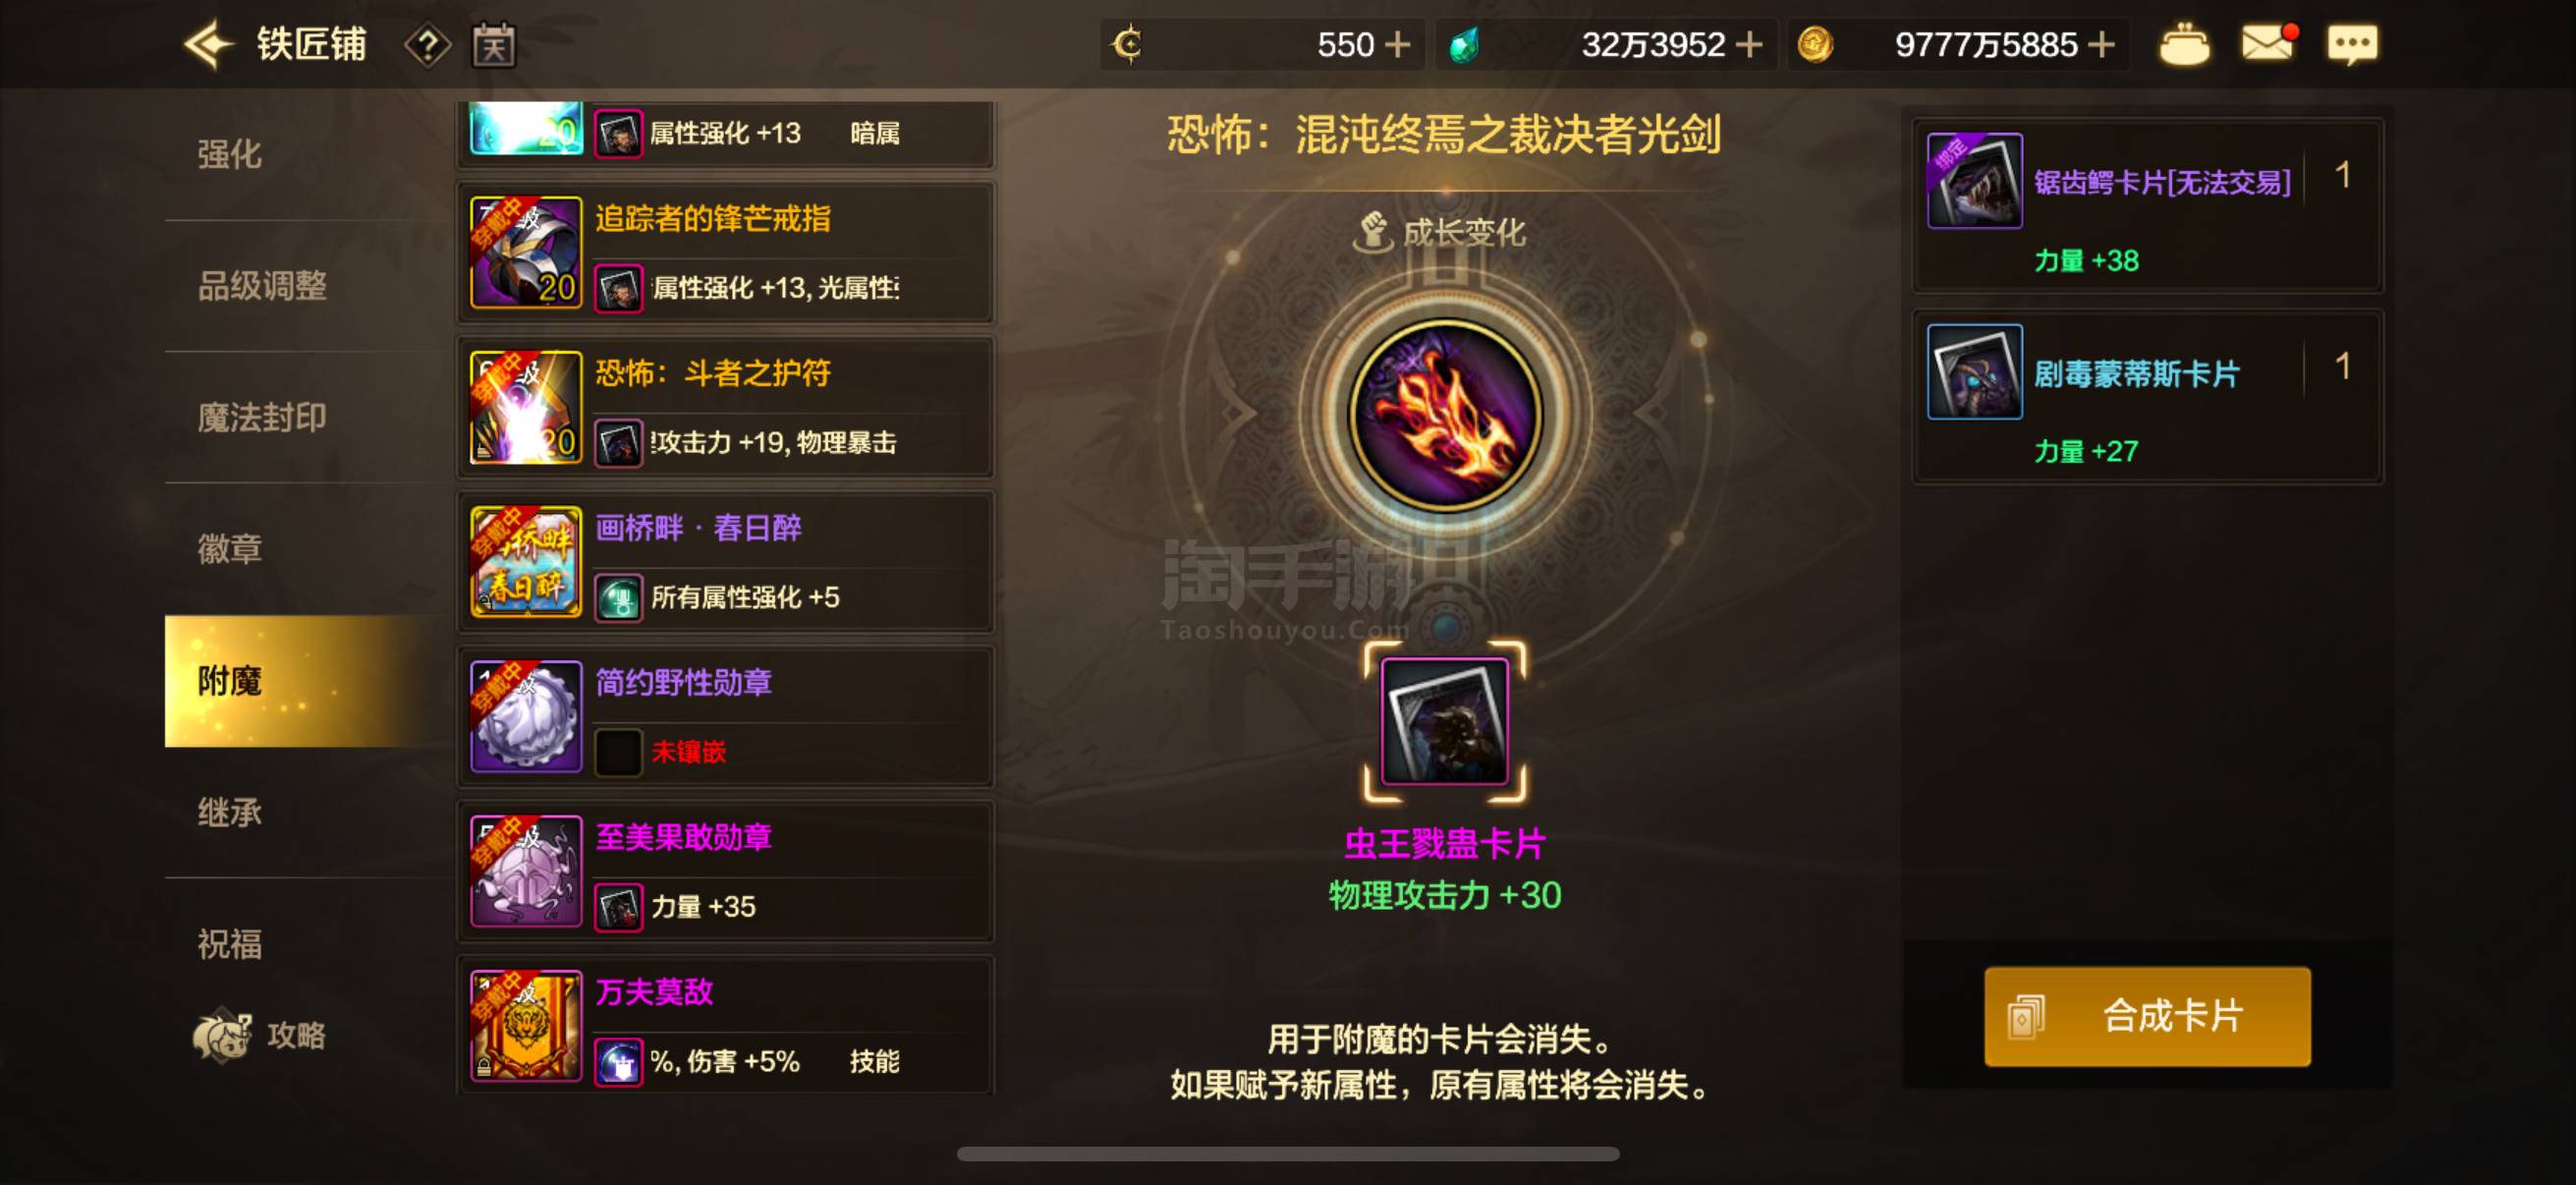Select 剧毒蒙蒂斯卡片 from card list
2576x1185 pixels.
point(2148,396)
